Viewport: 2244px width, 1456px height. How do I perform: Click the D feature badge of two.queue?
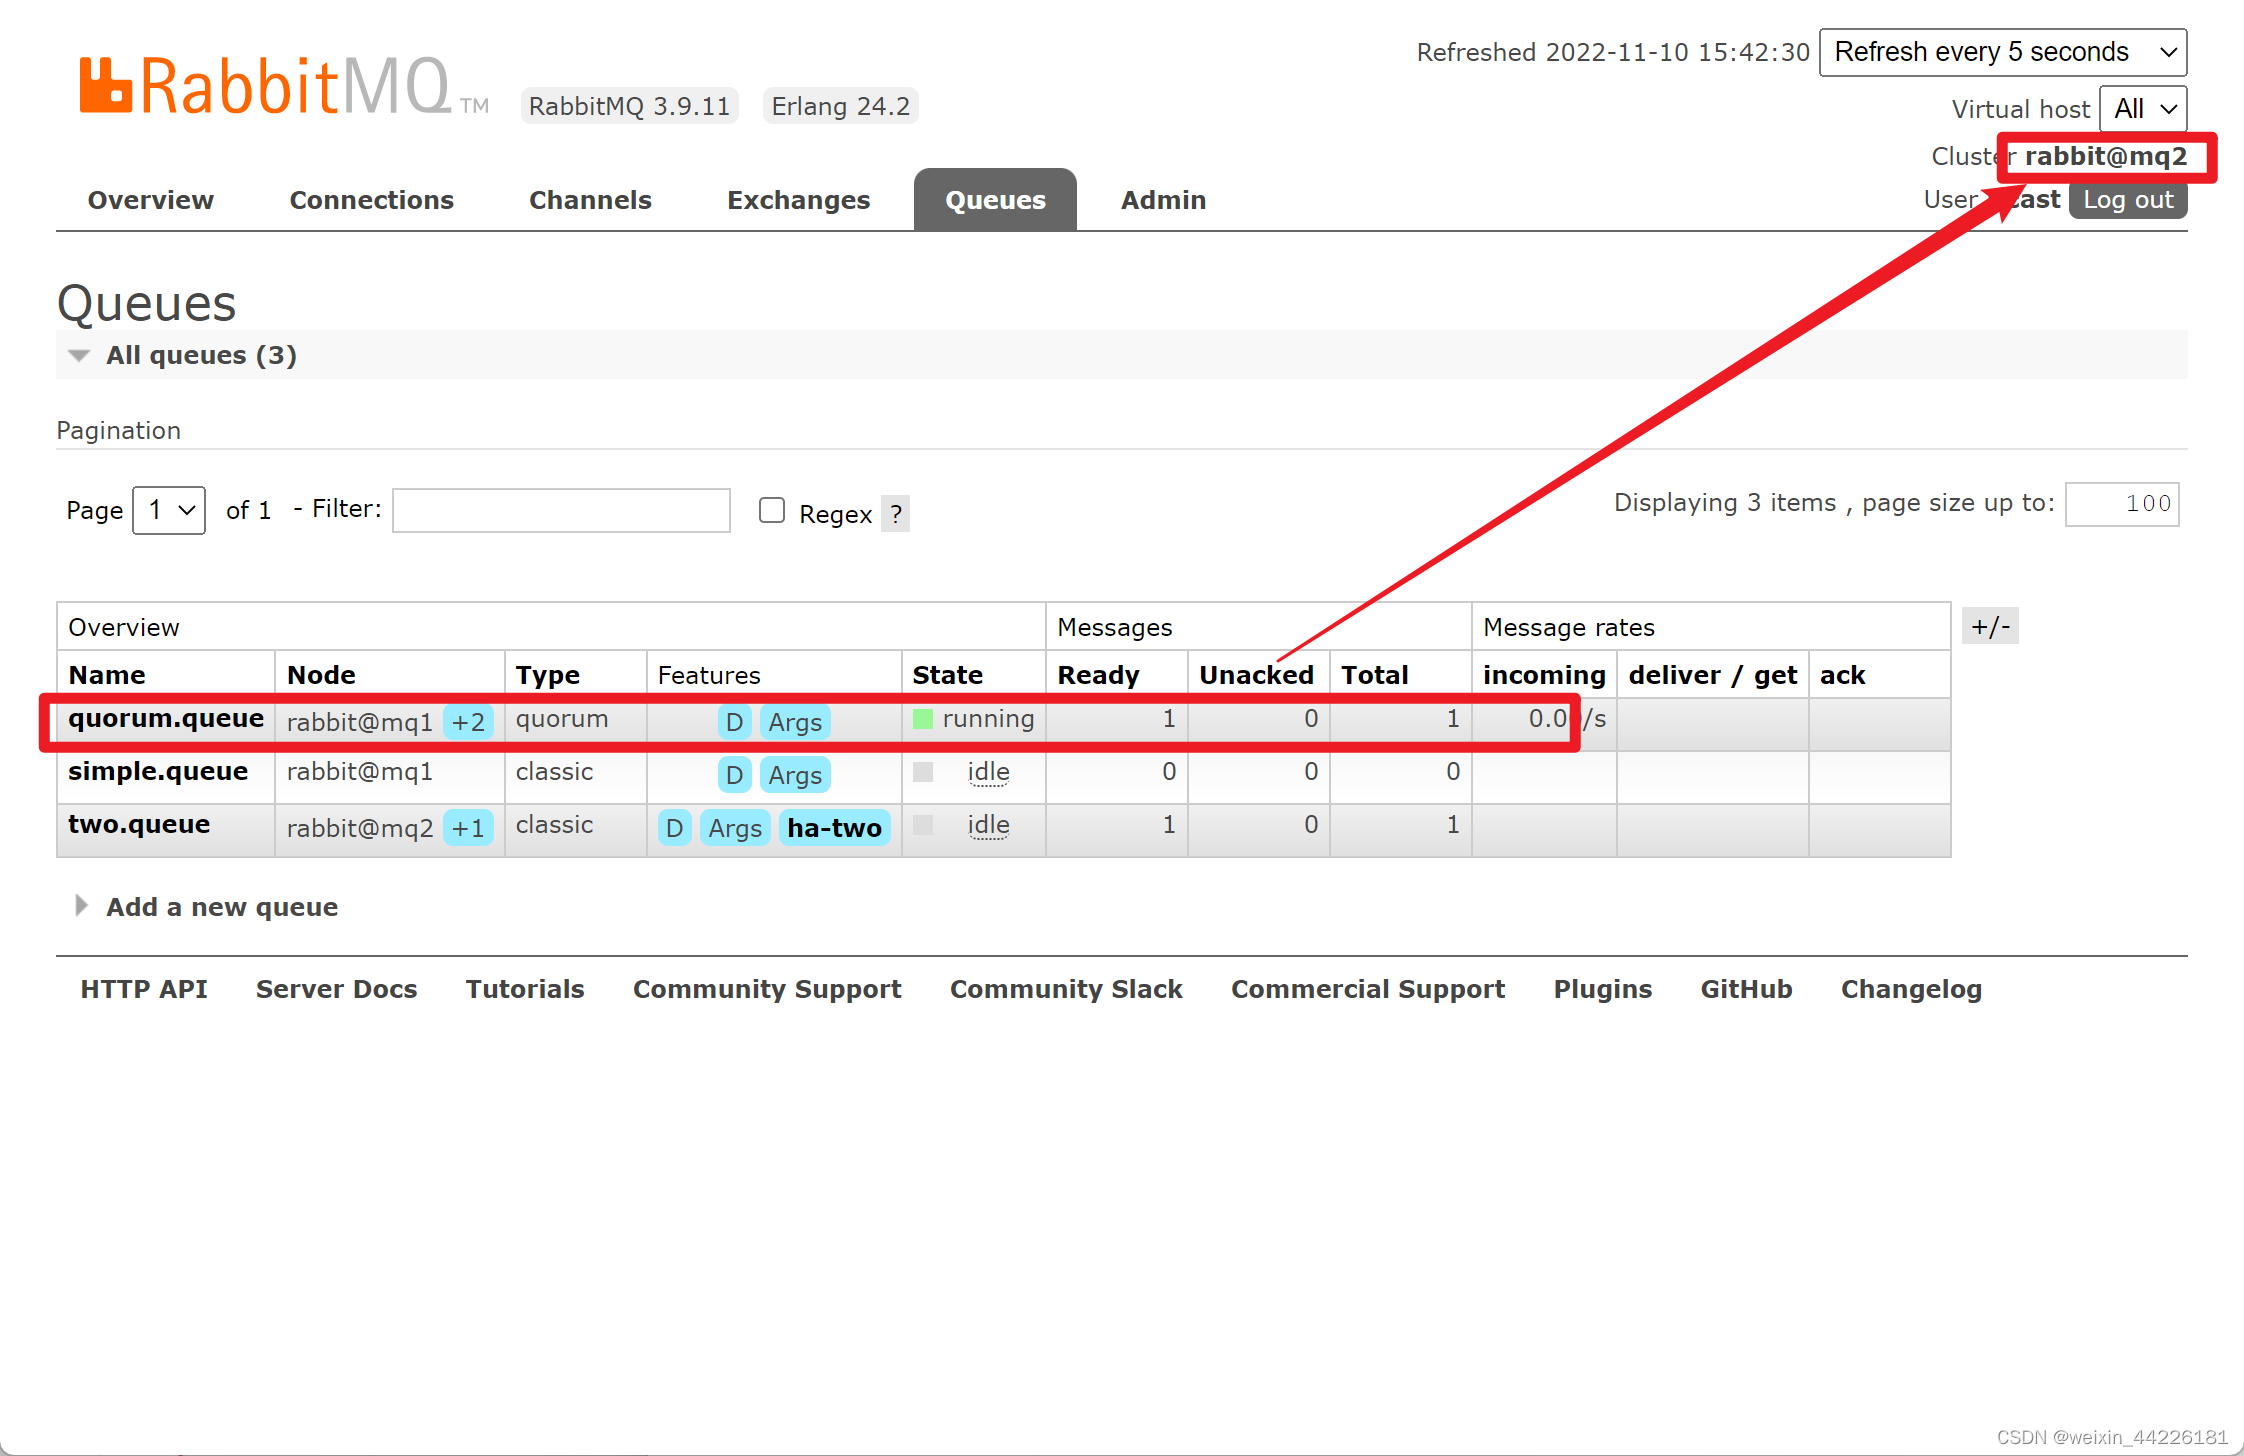674,828
